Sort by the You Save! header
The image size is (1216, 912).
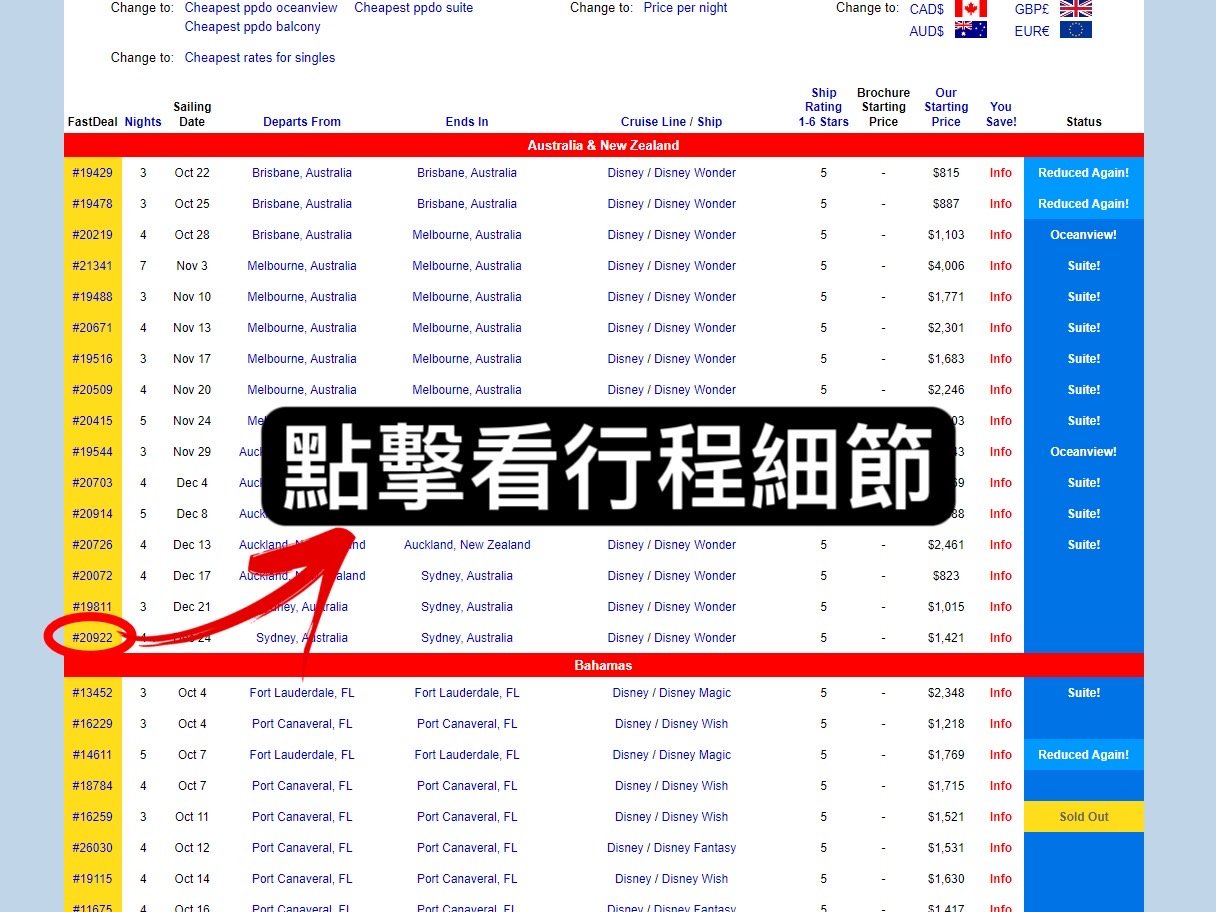coord(1001,115)
